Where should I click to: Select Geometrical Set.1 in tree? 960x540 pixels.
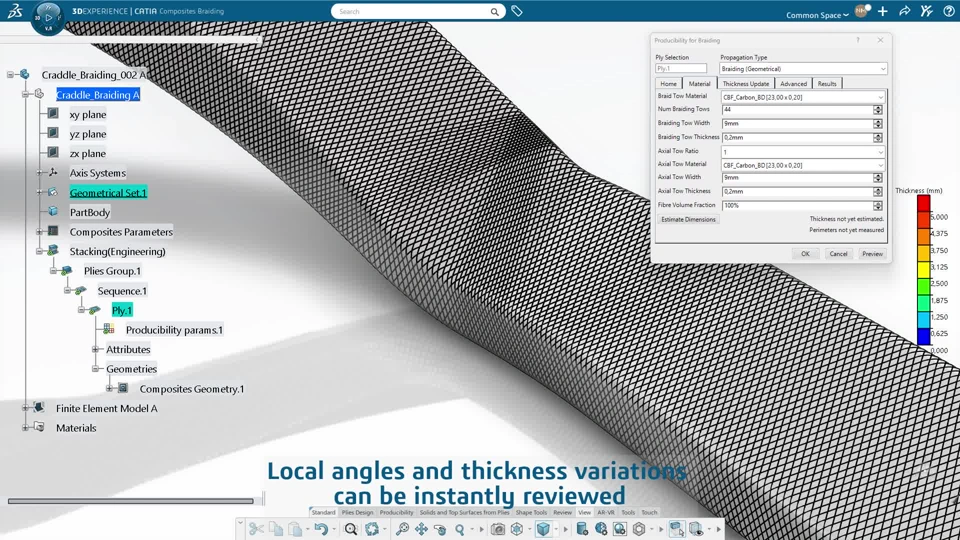point(108,192)
